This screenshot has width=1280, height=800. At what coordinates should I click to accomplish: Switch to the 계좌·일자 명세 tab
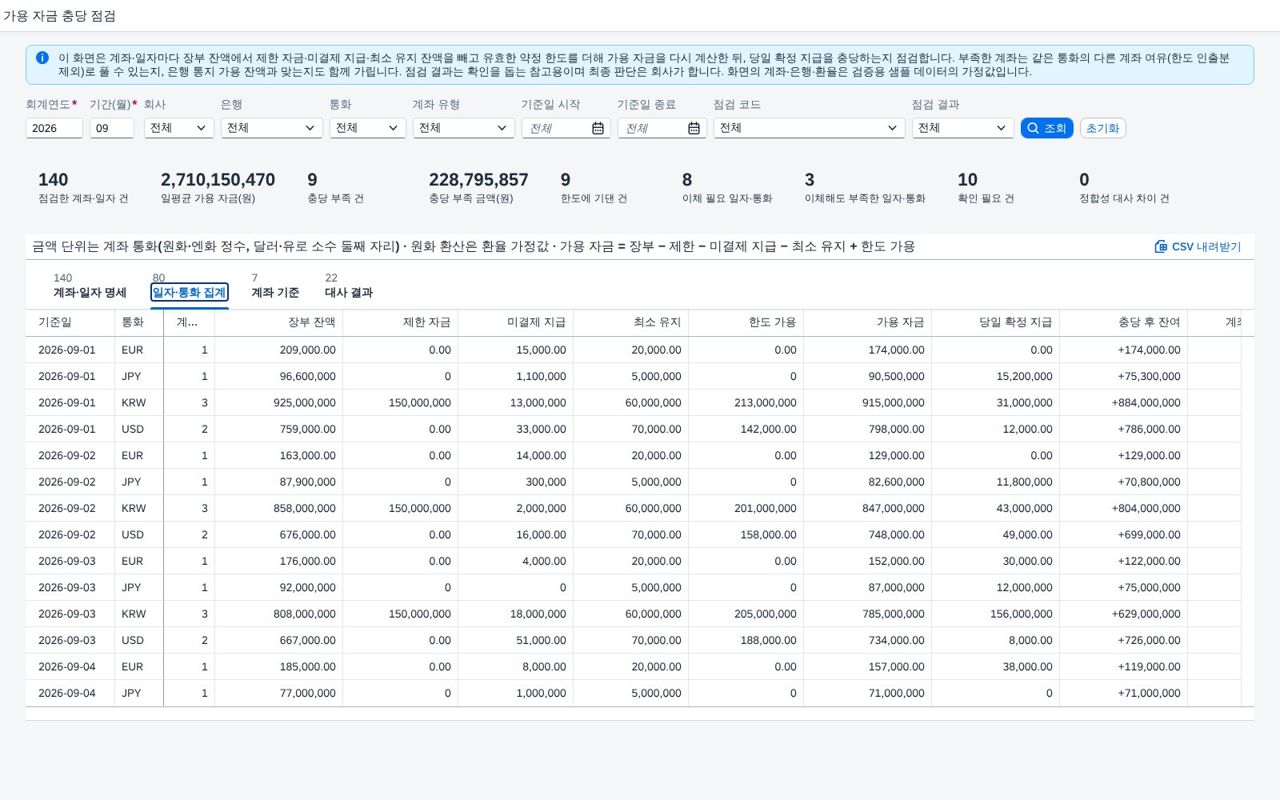tap(90, 293)
